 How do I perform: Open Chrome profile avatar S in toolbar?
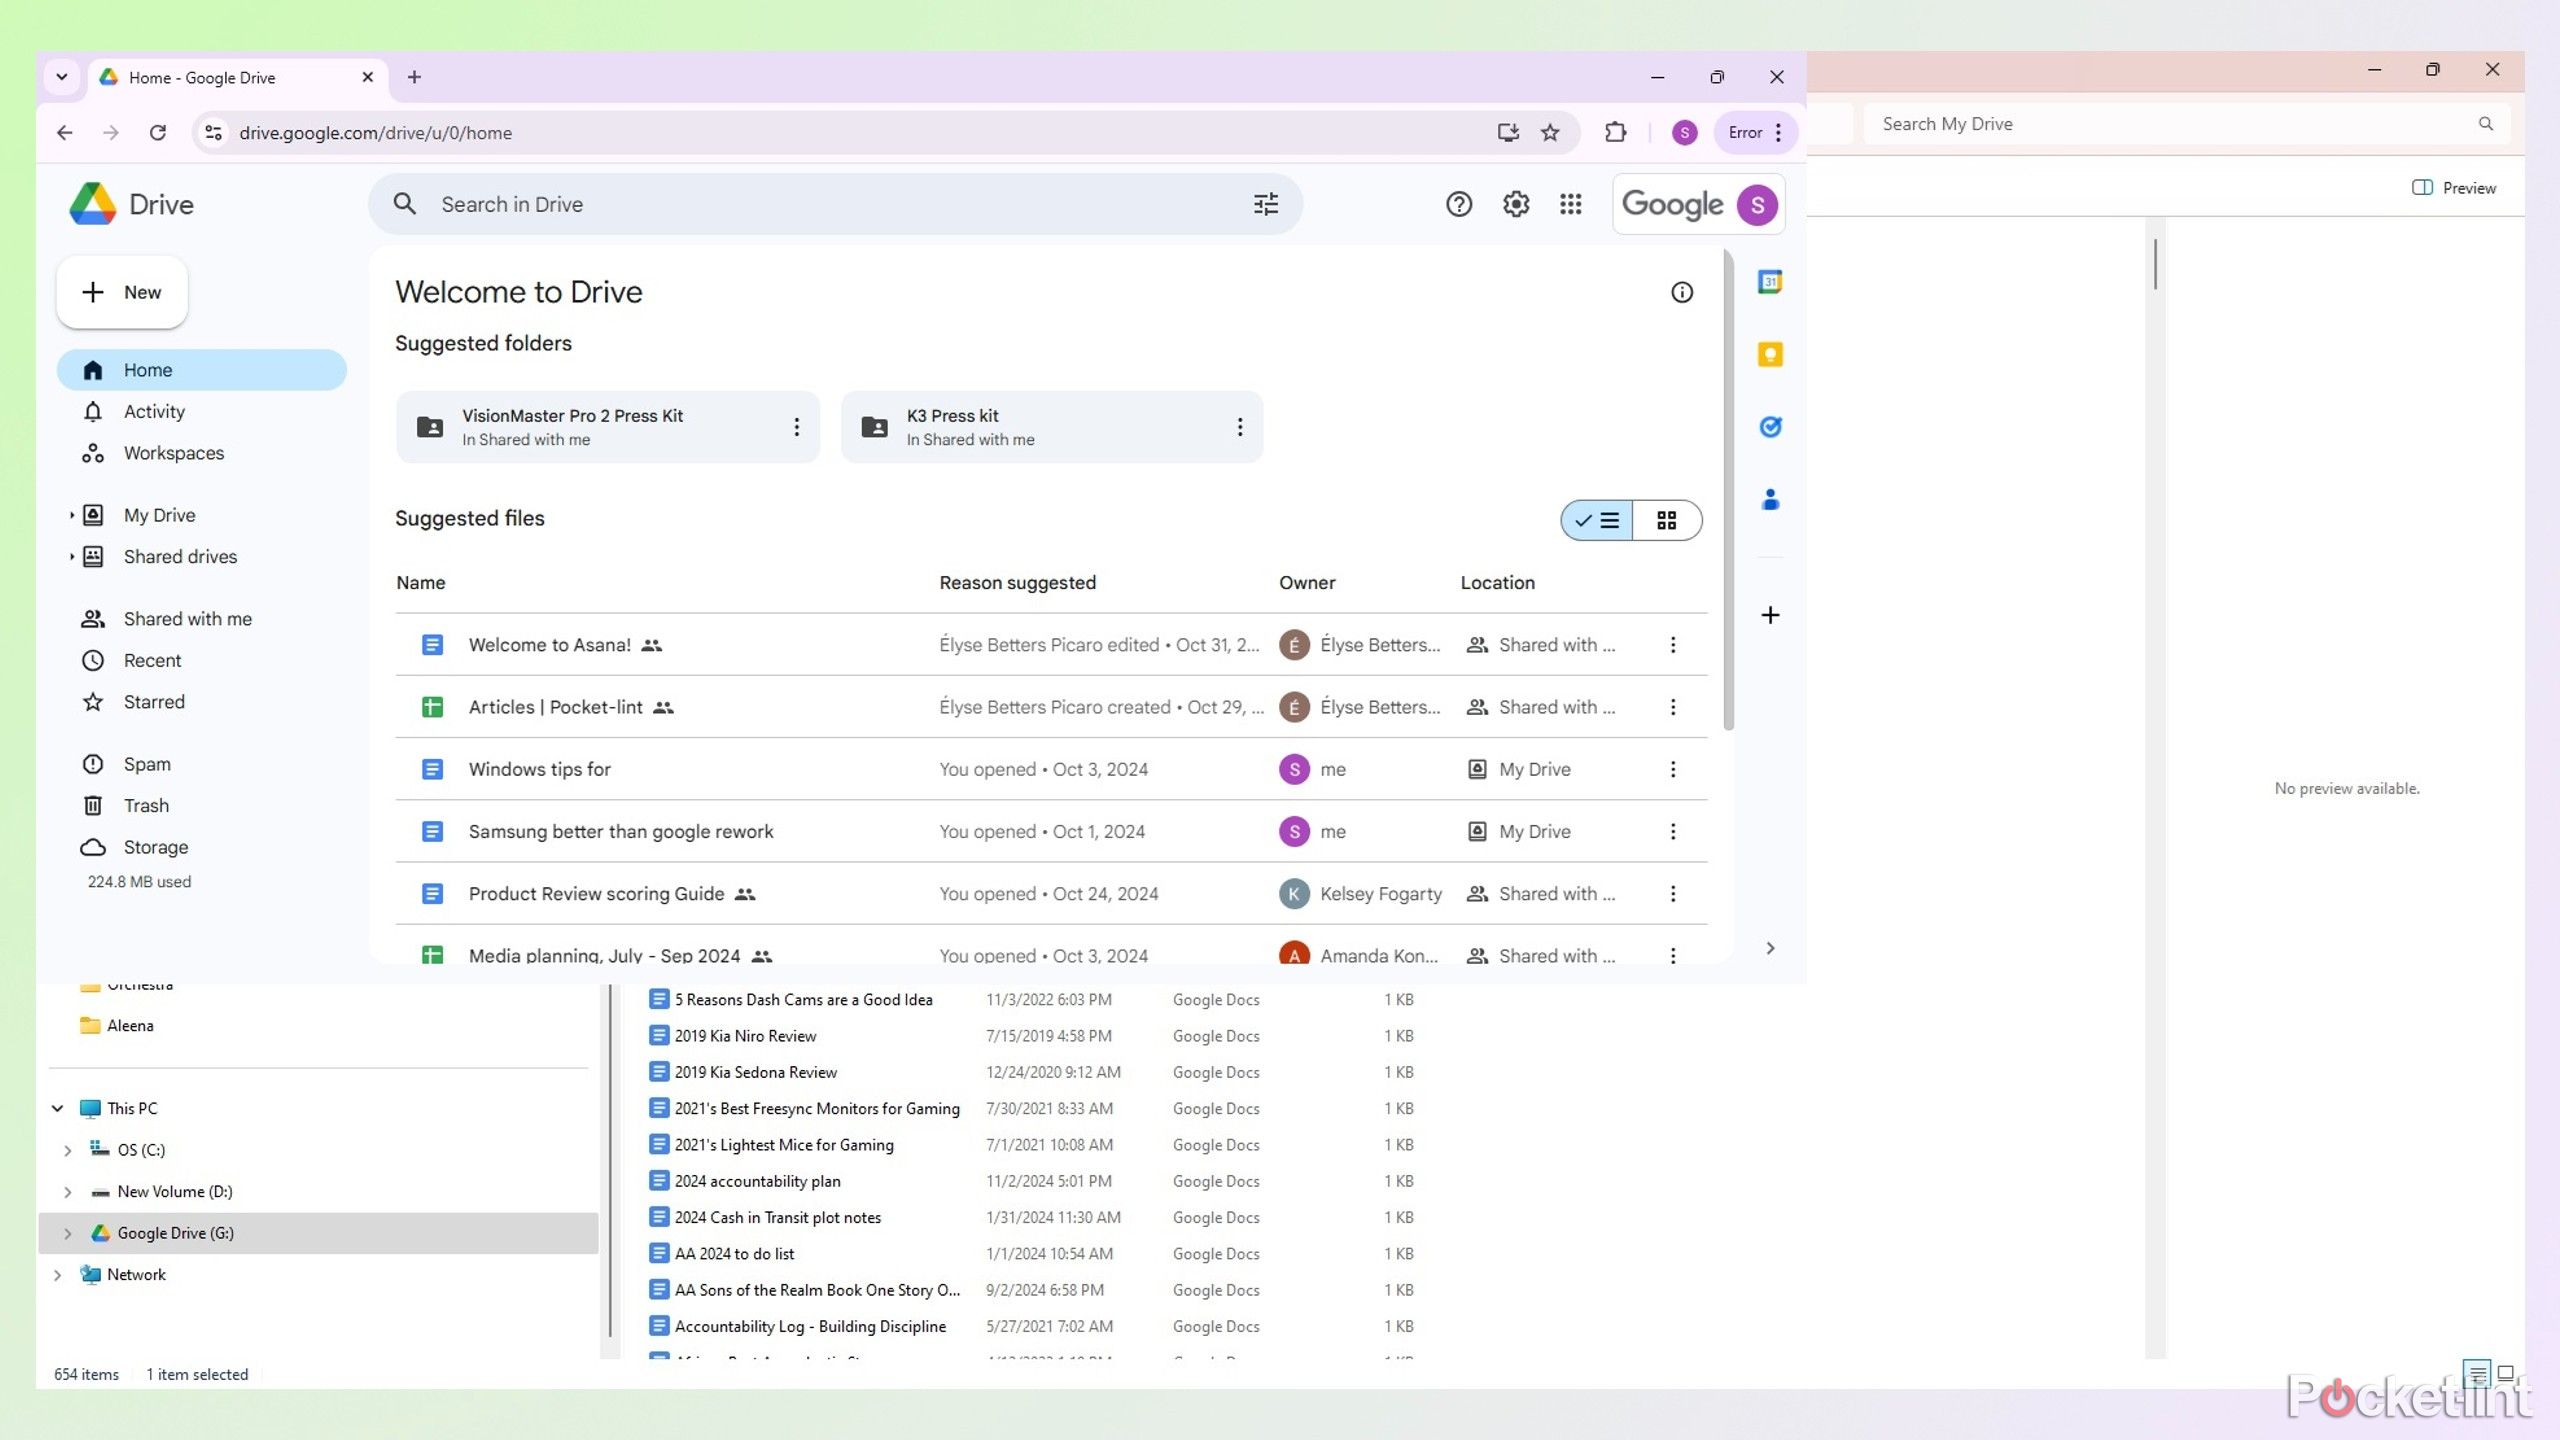click(1684, 132)
